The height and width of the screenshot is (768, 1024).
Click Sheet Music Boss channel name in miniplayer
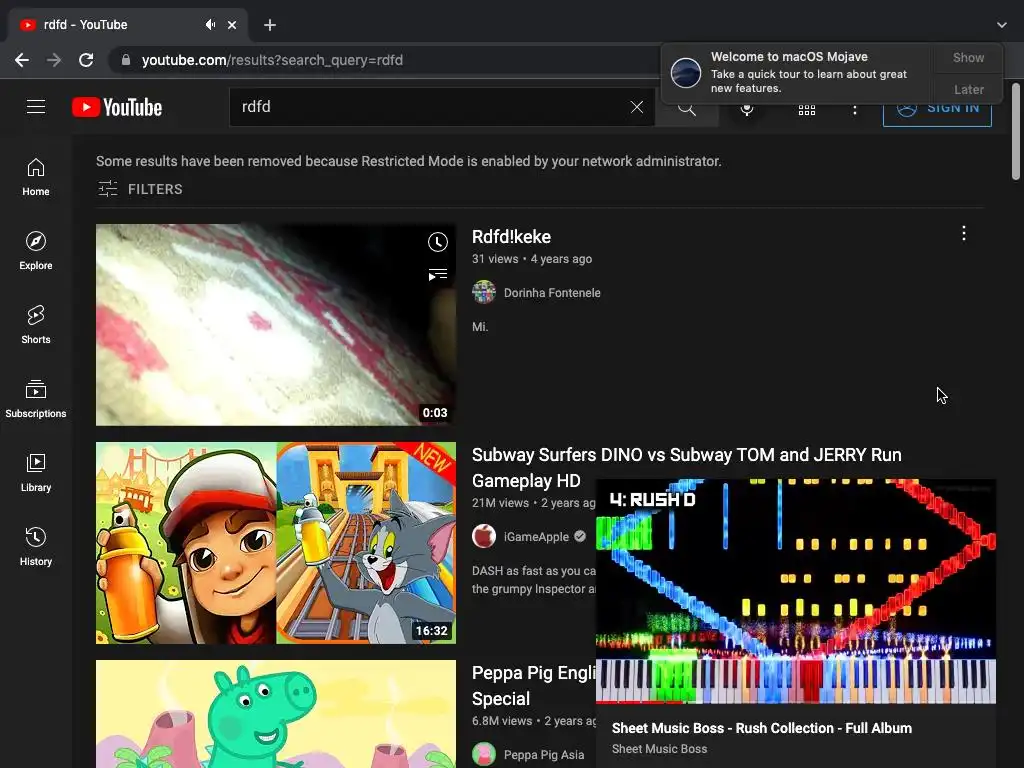tap(660, 749)
